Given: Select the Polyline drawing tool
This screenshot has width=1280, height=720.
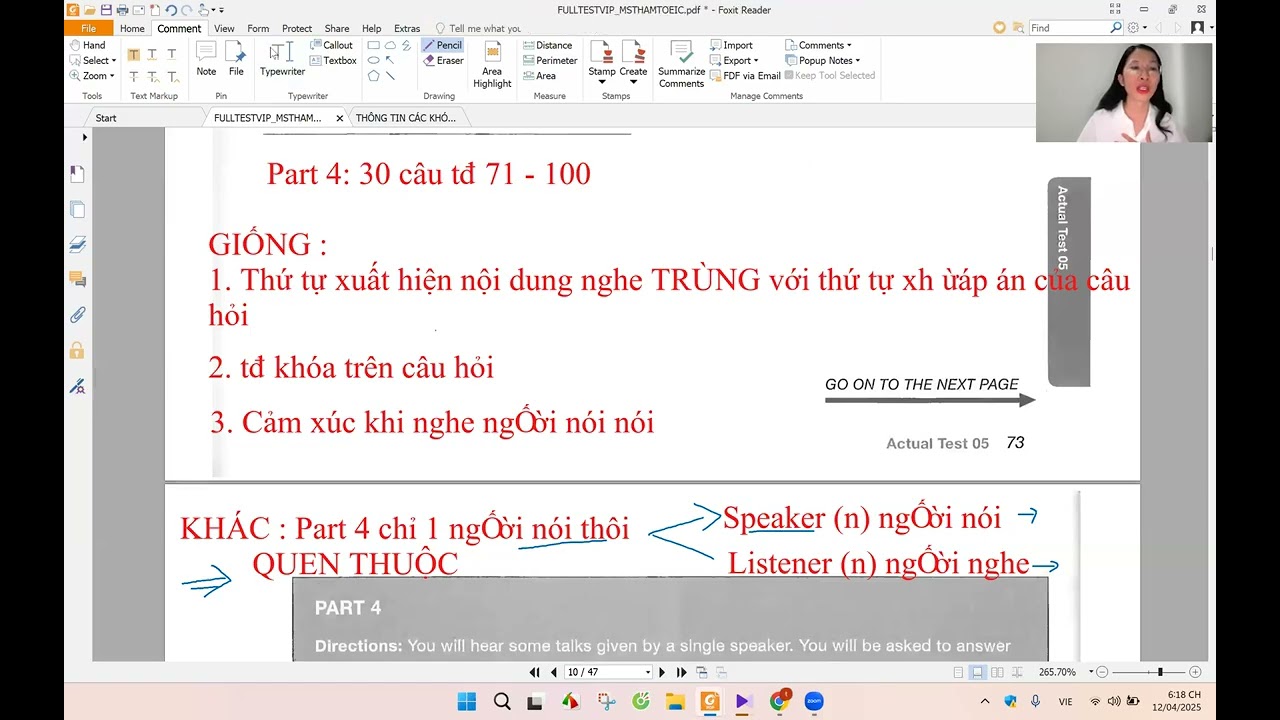Looking at the screenshot, I should [406, 45].
